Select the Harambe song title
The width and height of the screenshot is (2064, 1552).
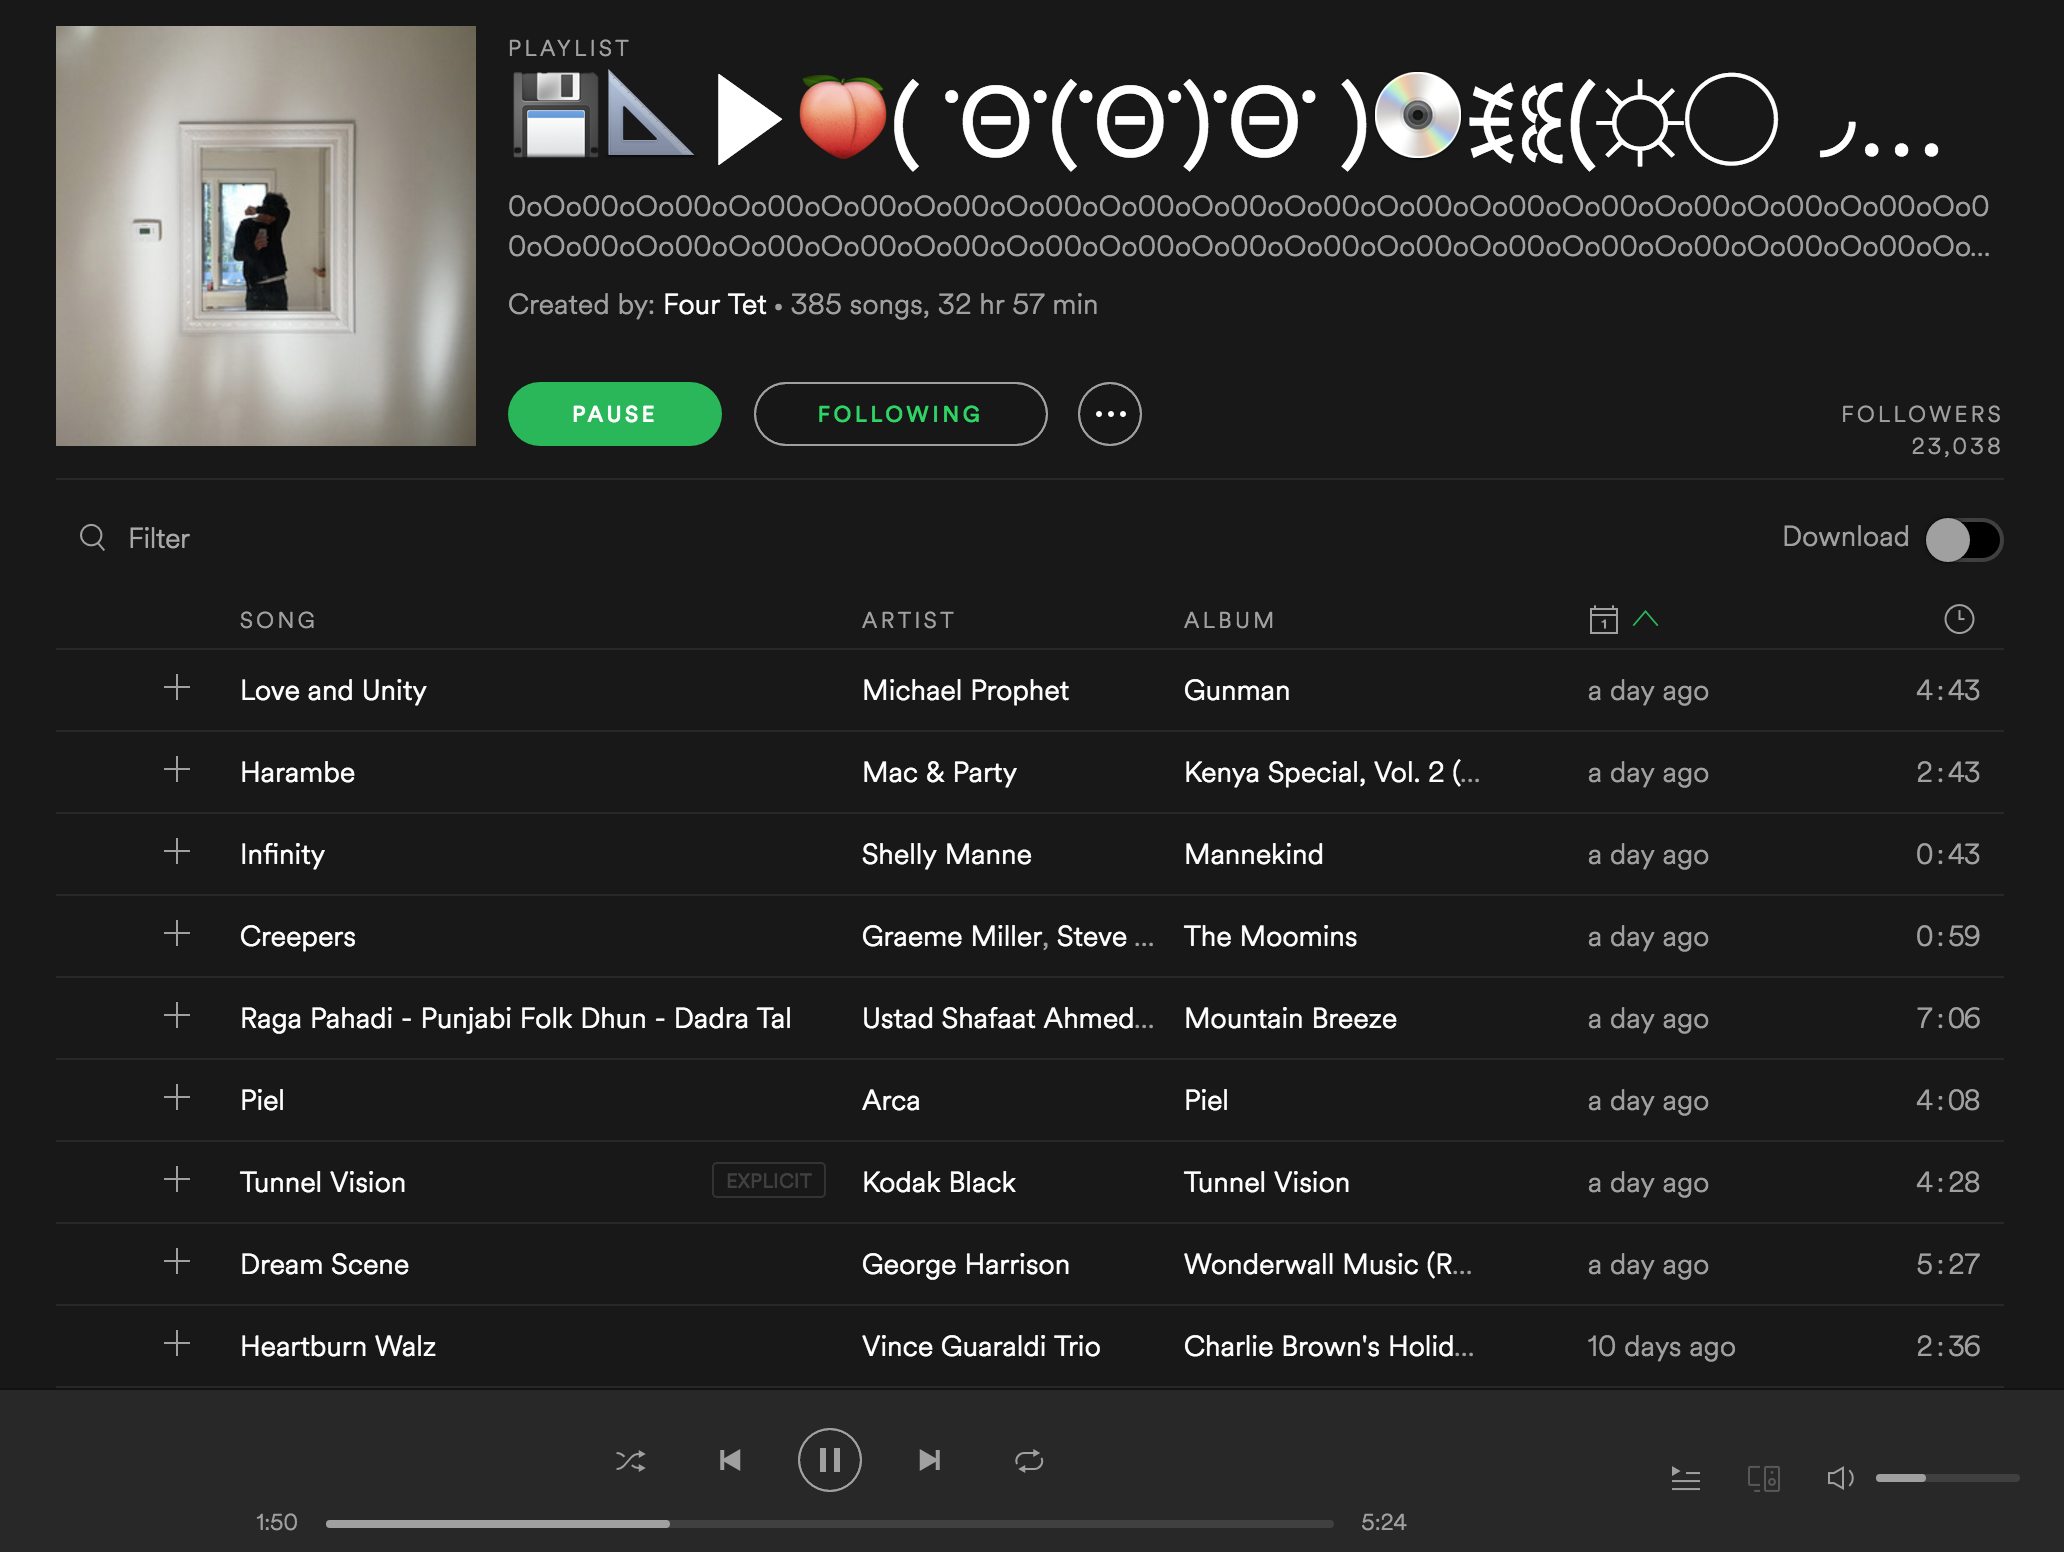[297, 772]
